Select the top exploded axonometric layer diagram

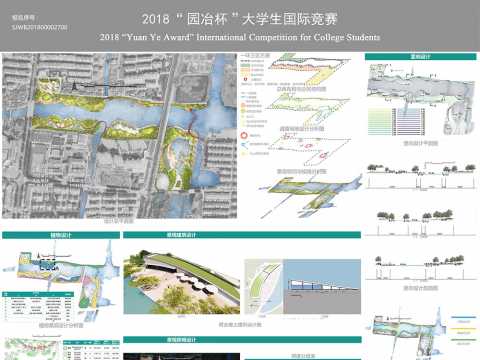[309, 70]
